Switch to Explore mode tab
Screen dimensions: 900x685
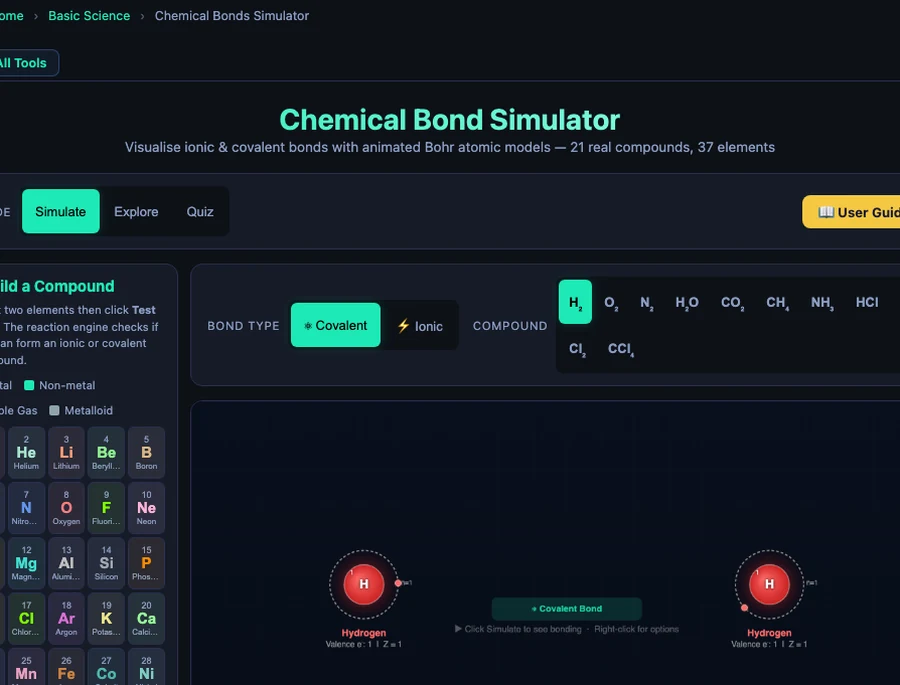pos(136,211)
